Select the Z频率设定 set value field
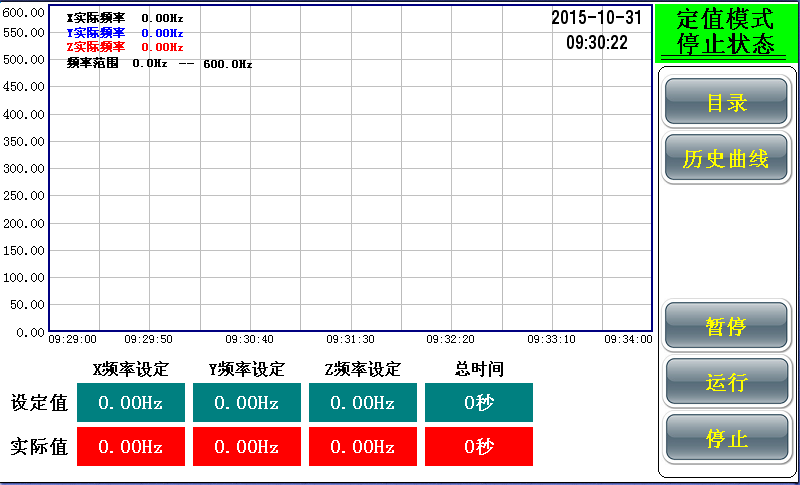The width and height of the screenshot is (800, 485). point(363,403)
